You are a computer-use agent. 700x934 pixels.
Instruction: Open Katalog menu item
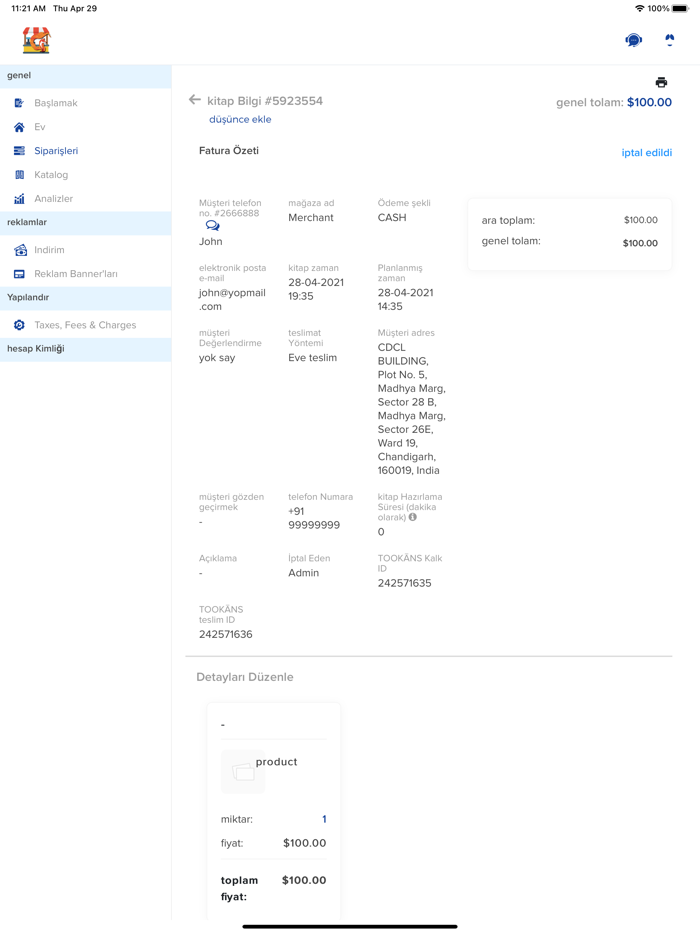pos(51,175)
